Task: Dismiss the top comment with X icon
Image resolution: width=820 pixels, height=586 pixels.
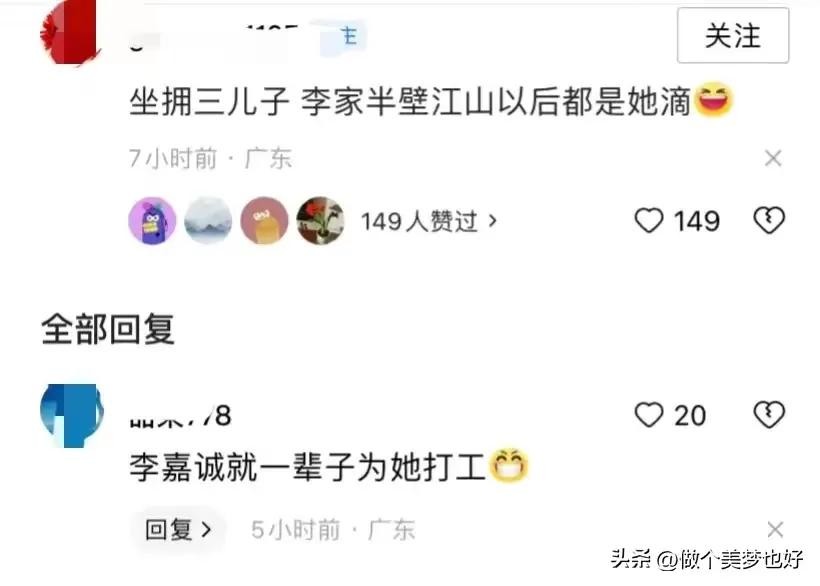Action: [773, 158]
